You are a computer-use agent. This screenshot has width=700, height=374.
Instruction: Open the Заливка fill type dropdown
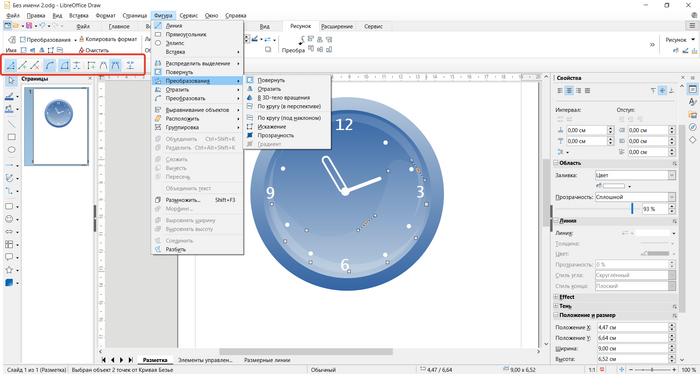(x=635, y=175)
